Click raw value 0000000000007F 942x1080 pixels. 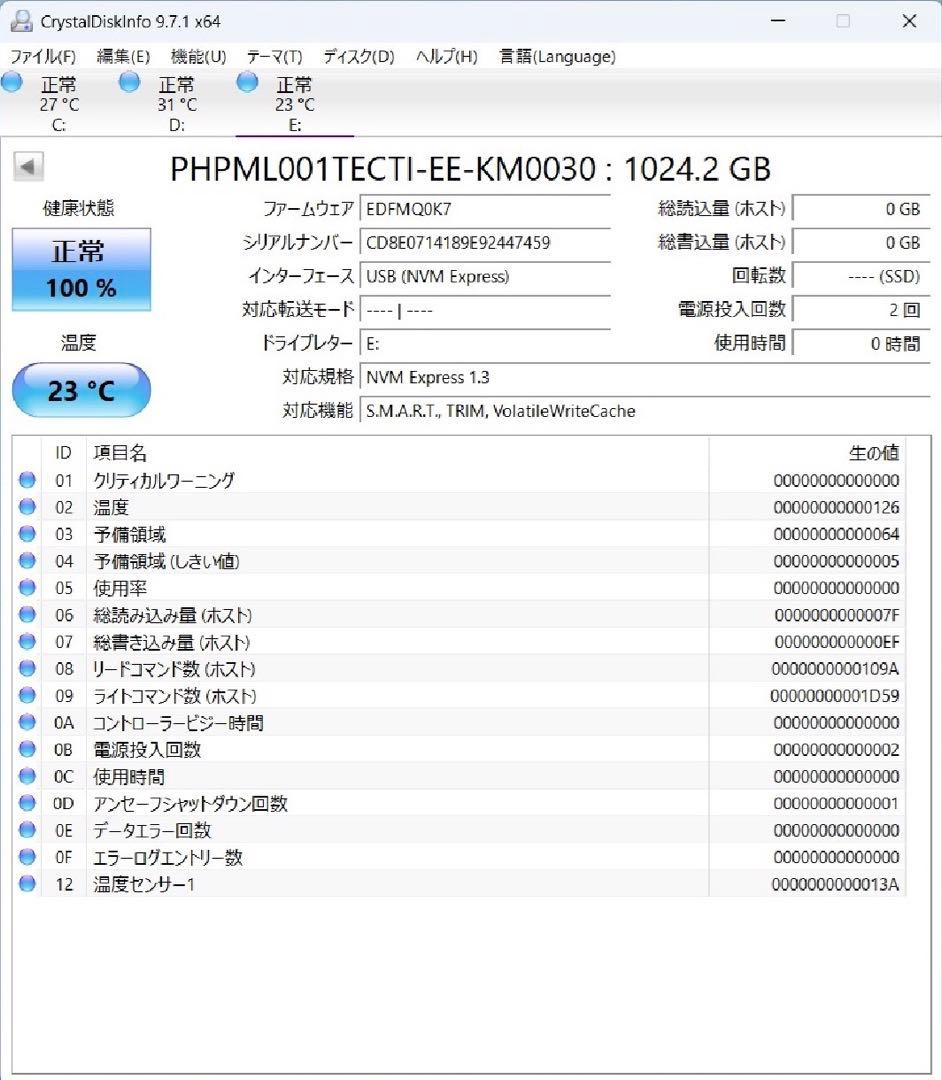pos(837,615)
